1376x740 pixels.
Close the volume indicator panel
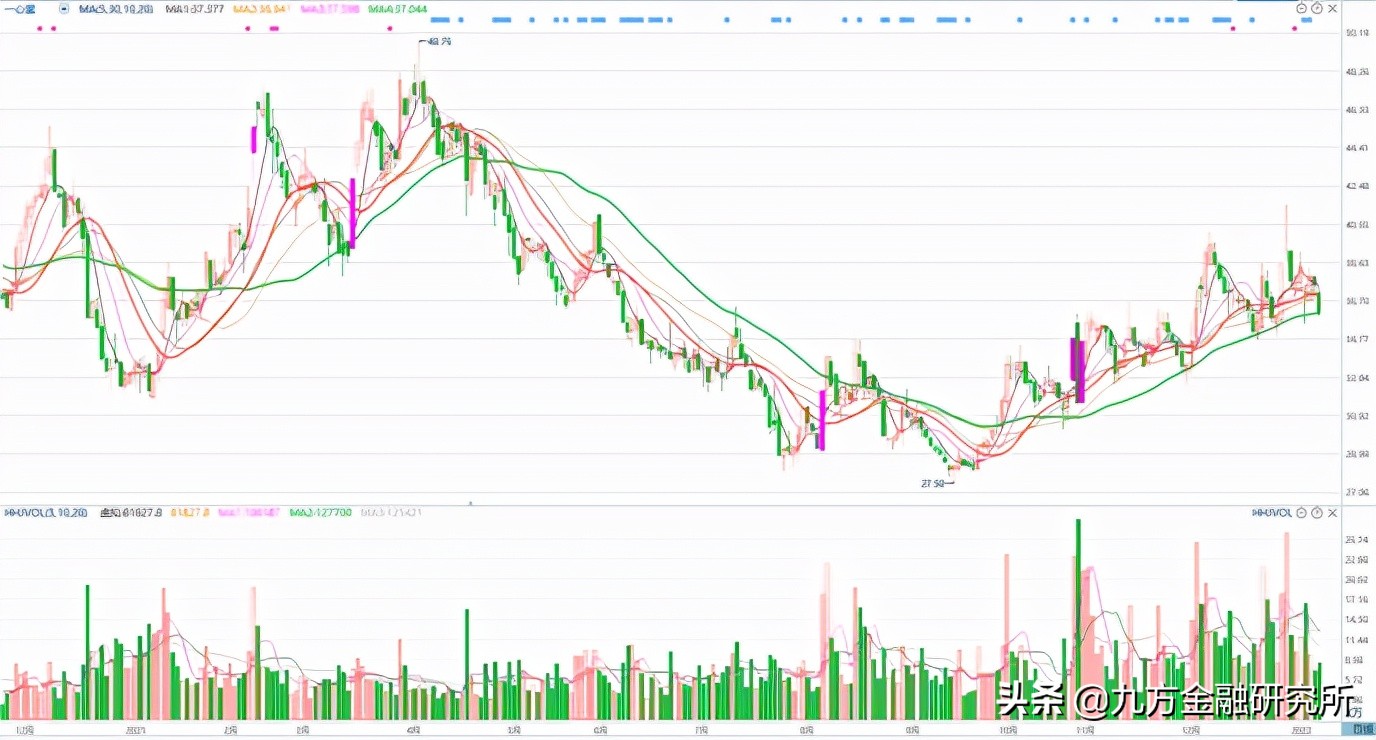1332,513
